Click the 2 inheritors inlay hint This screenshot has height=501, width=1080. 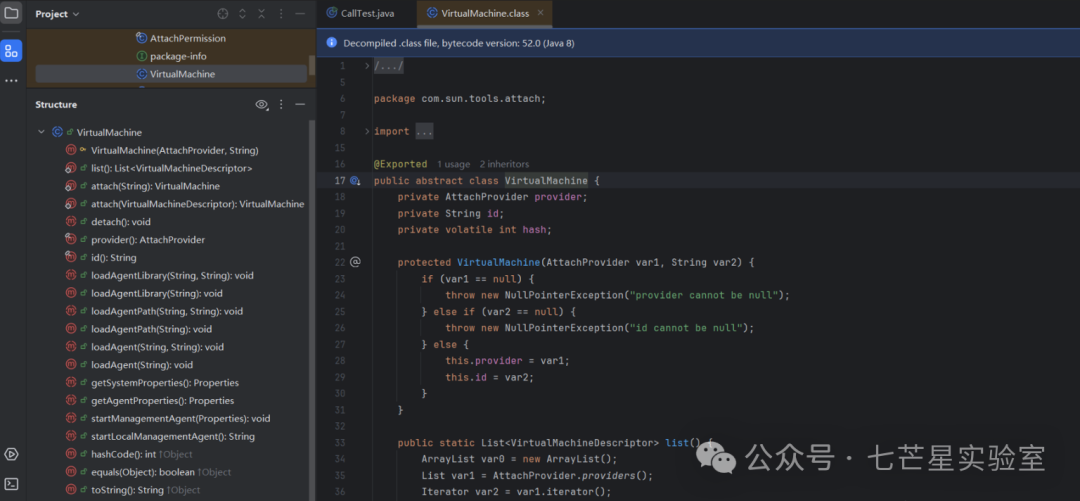point(504,164)
